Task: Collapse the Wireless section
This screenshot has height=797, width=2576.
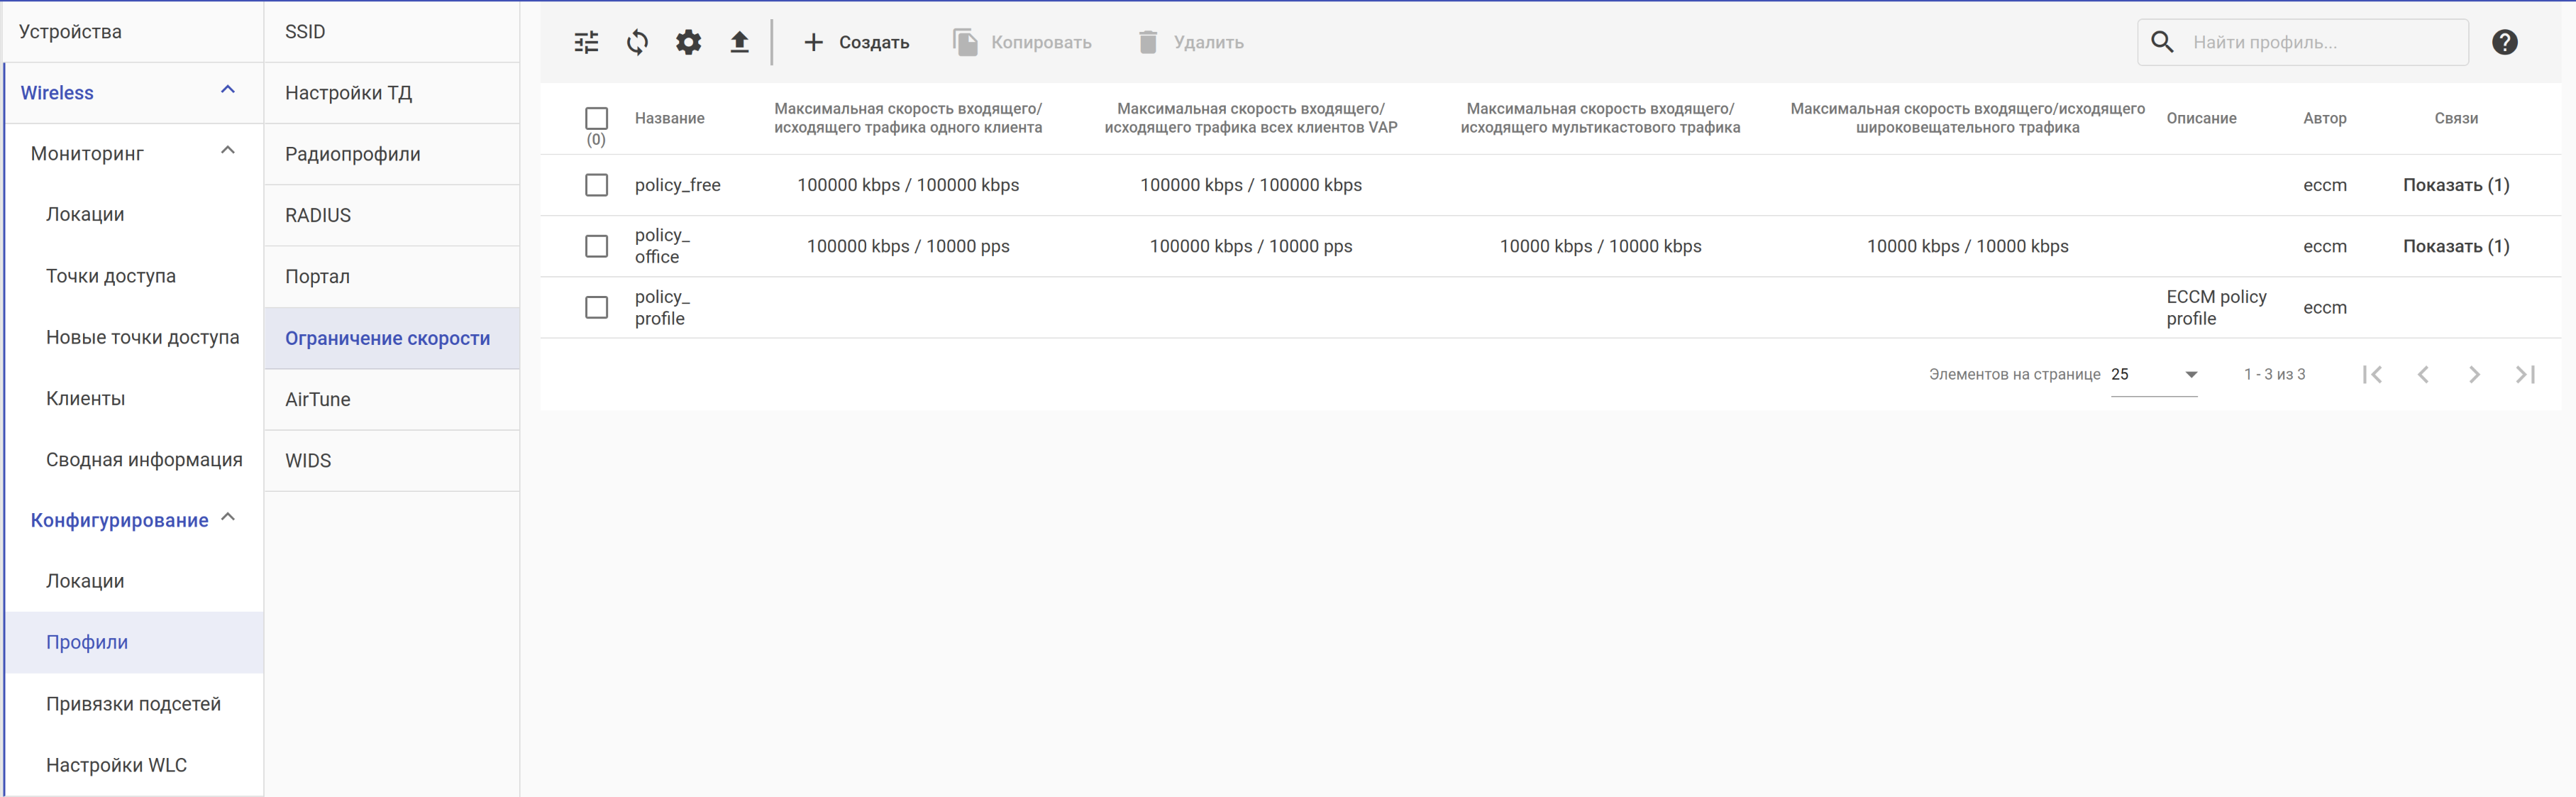Action: [x=227, y=90]
